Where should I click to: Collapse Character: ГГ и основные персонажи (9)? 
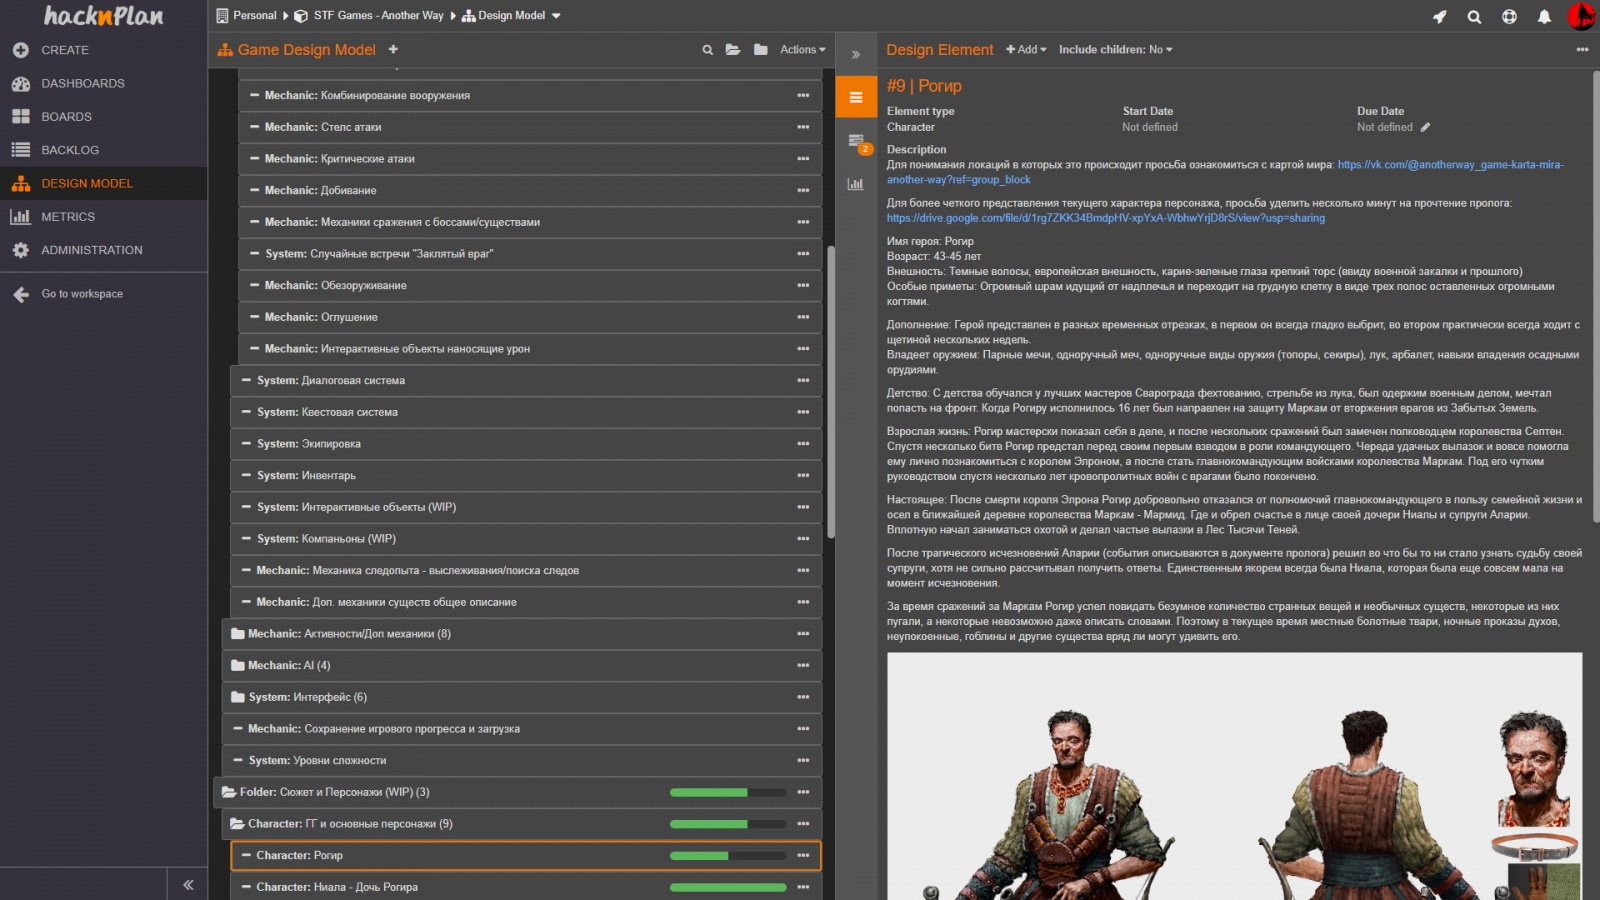pos(237,824)
